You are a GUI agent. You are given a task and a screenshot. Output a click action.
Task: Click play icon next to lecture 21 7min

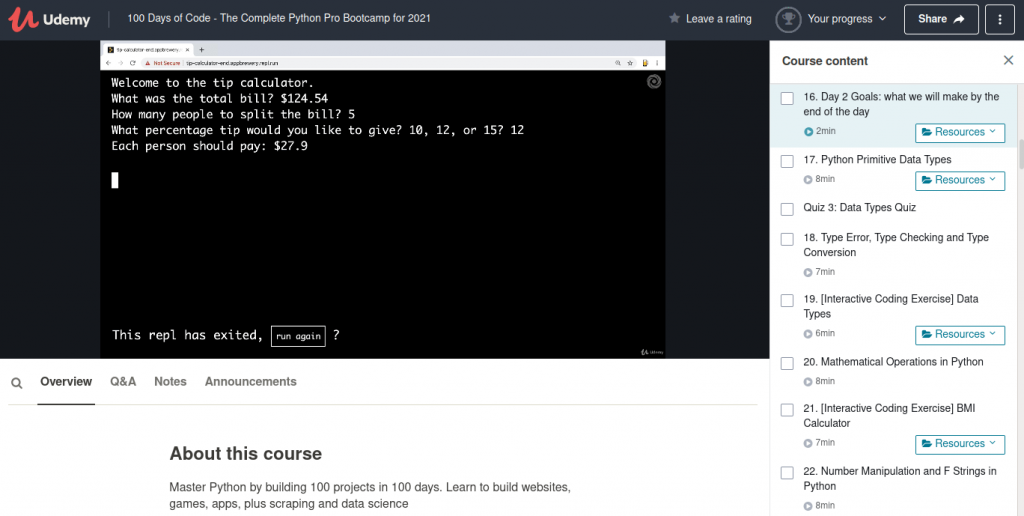808,443
